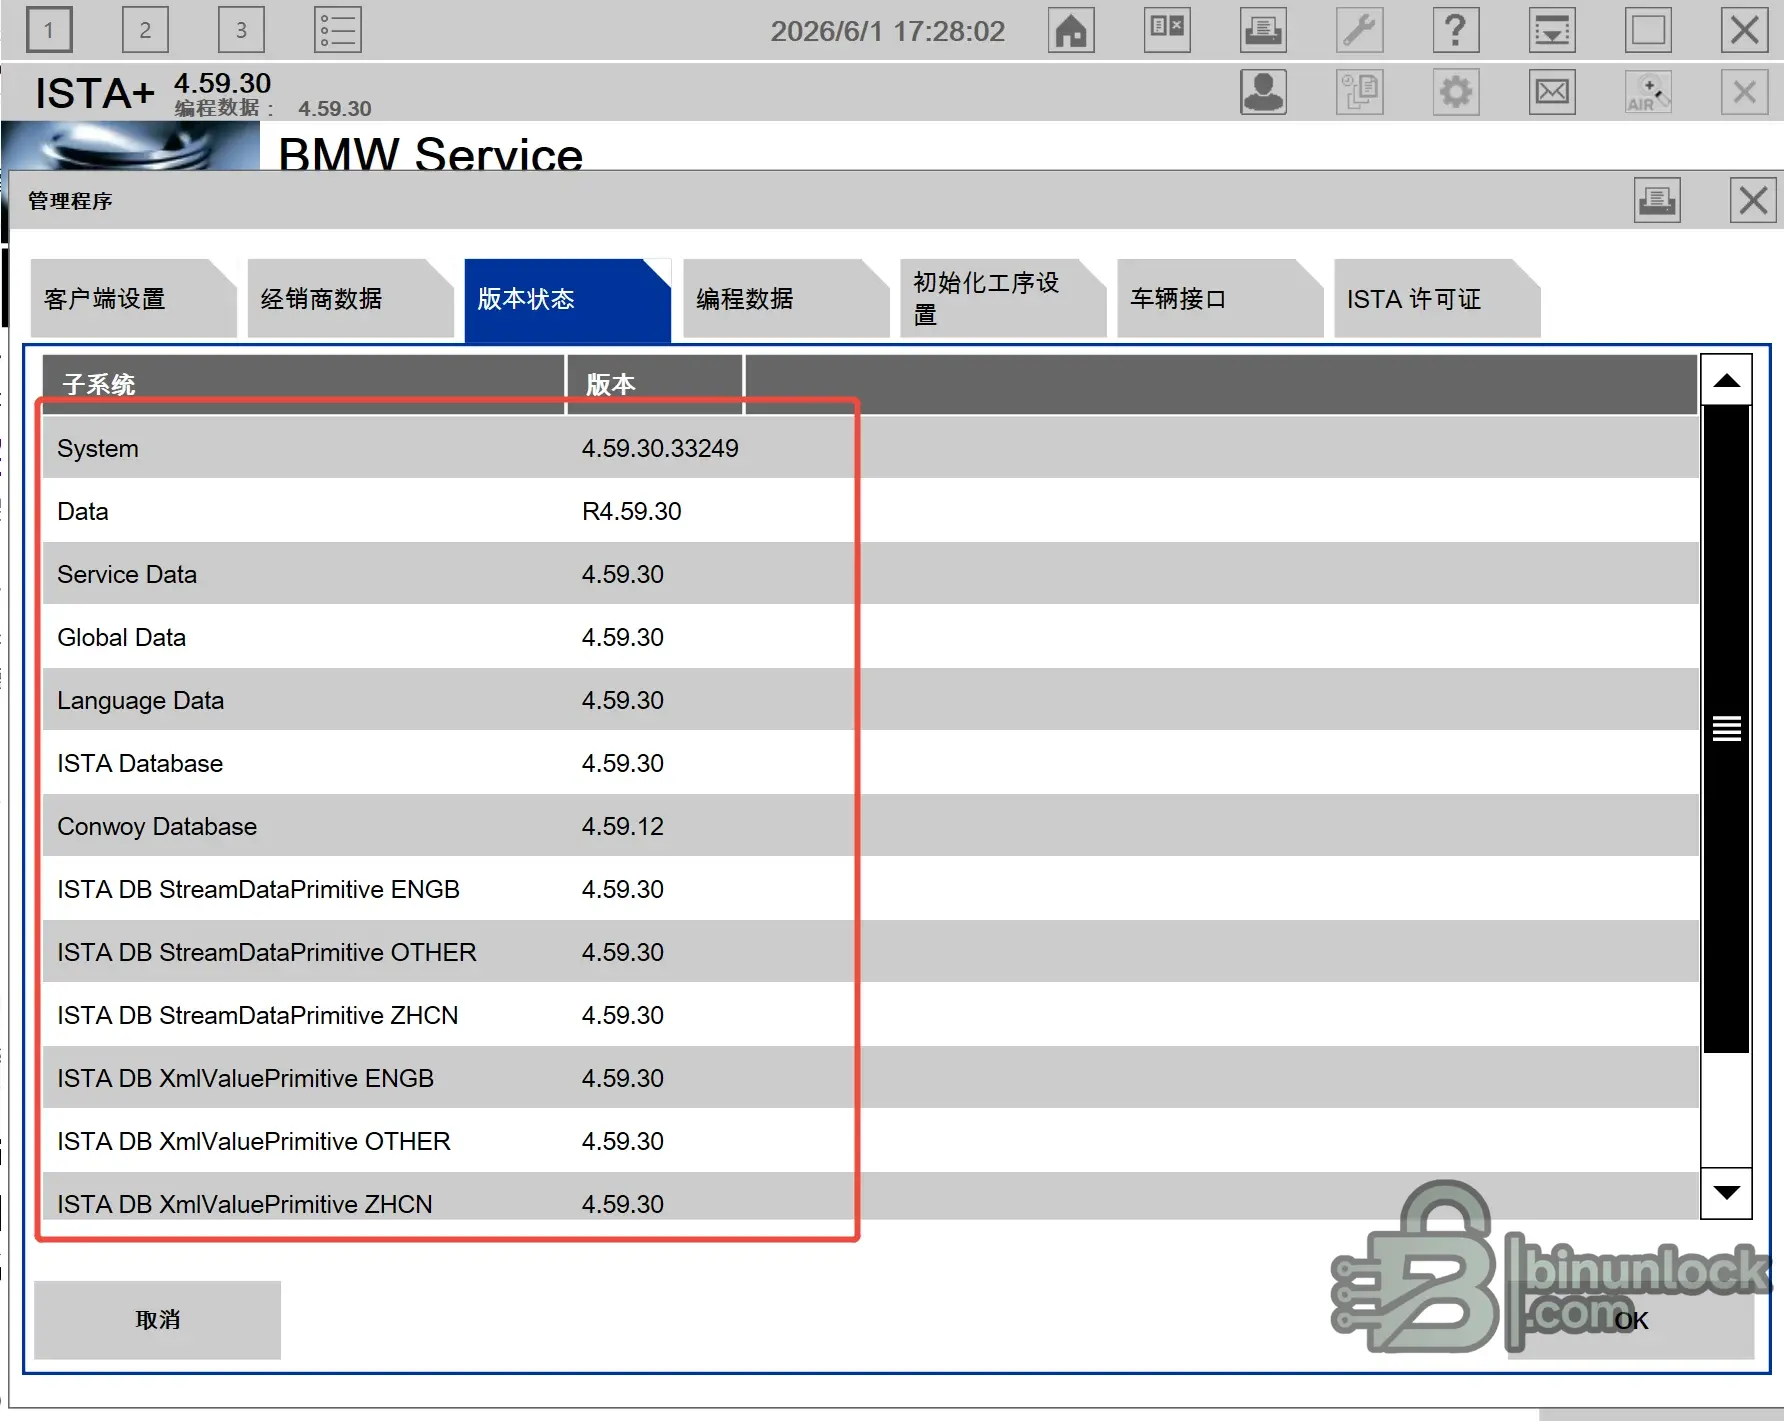The height and width of the screenshot is (1421, 1784).
Task: Click the scroll up arrow
Action: click(x=1726, y=380)
